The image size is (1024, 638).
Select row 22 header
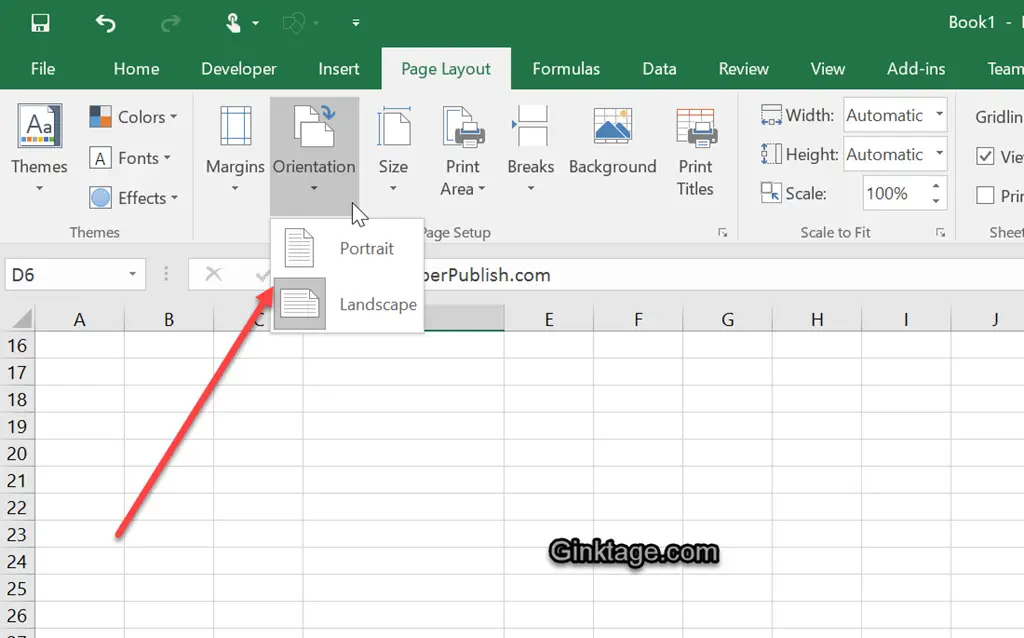point(17,507)
